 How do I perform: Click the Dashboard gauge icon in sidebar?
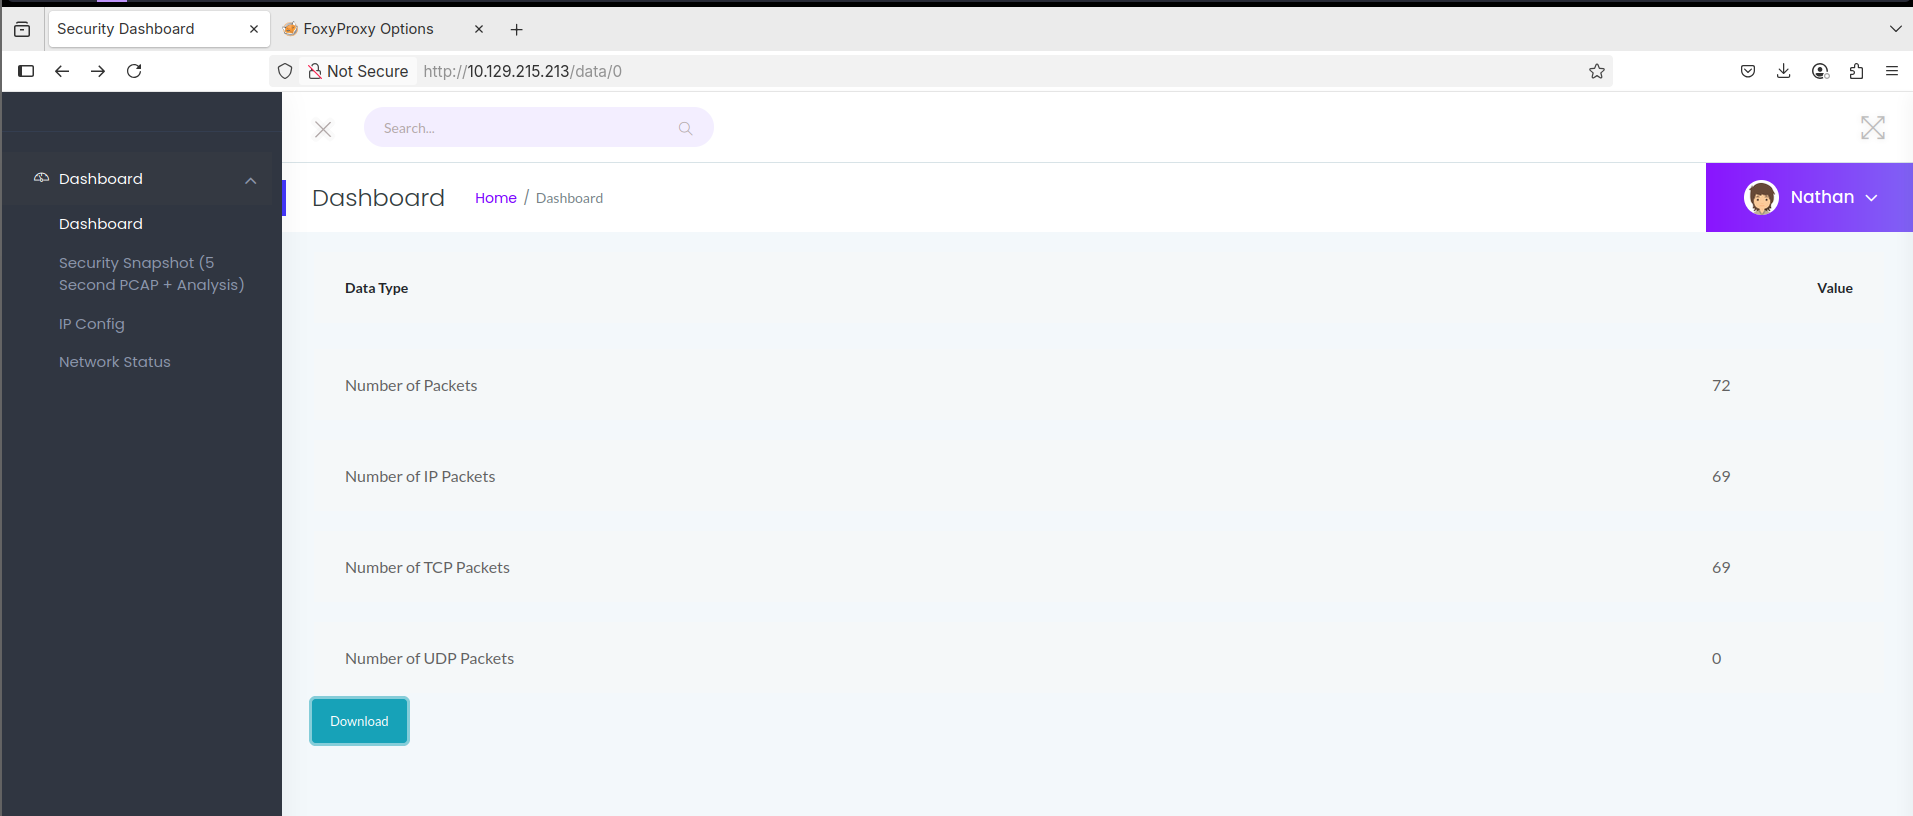click(x=41, y=178)
